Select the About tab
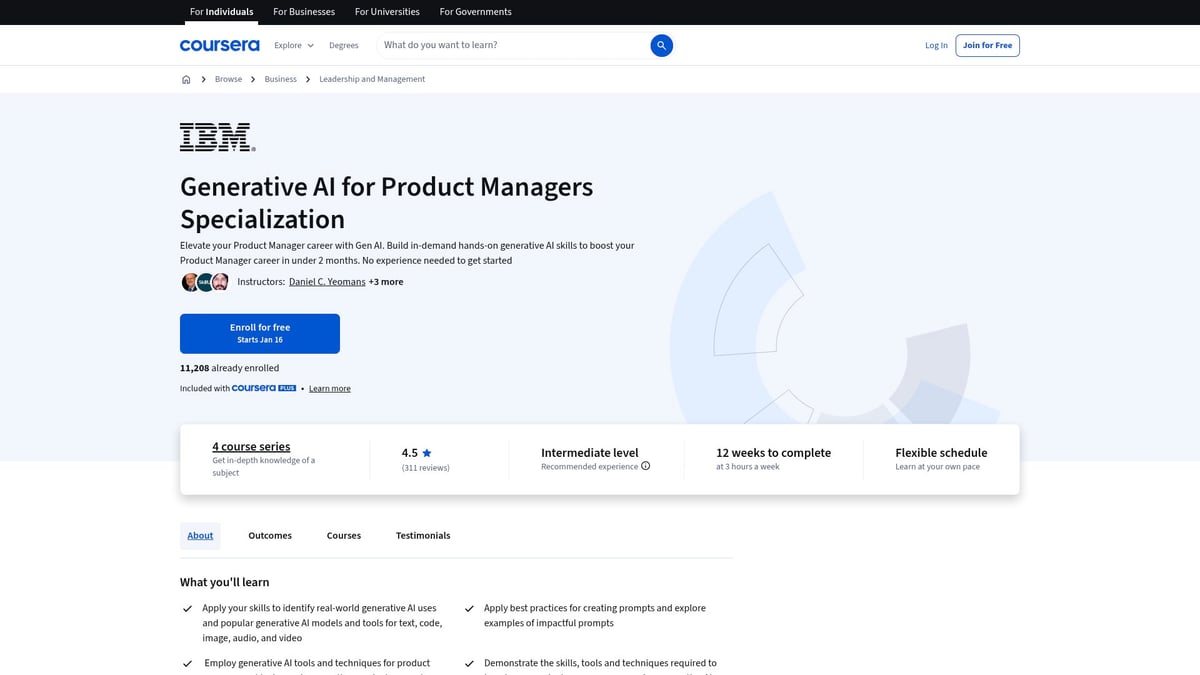The width and height of the screenshot is (1200, 675). click(x=200, y=536)
